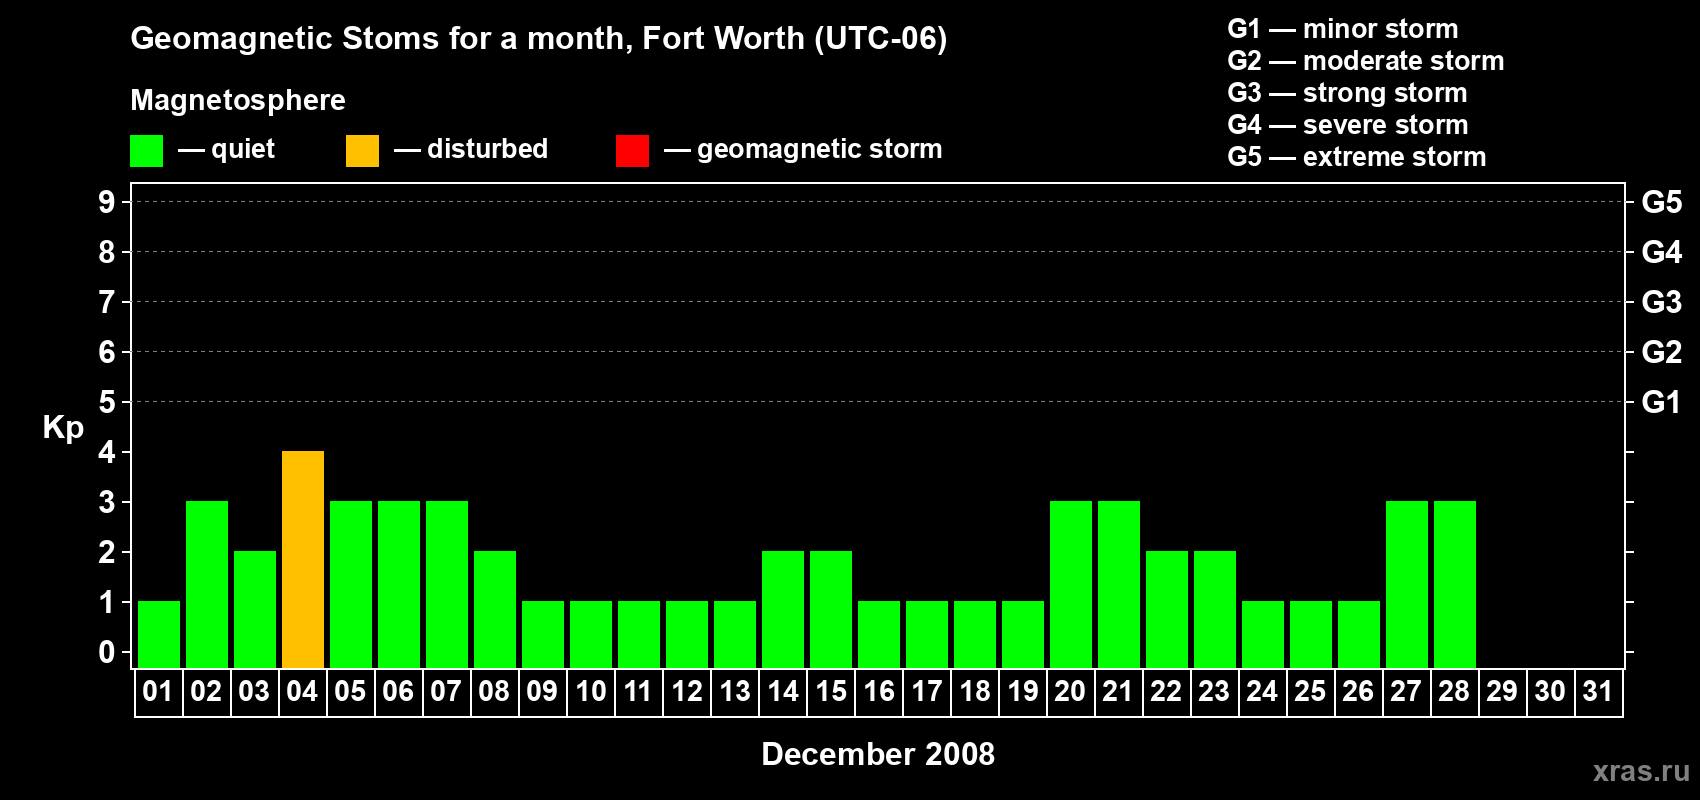Click the day label 22
This screenshot has height=800, width=1700.
(1166, 692)
